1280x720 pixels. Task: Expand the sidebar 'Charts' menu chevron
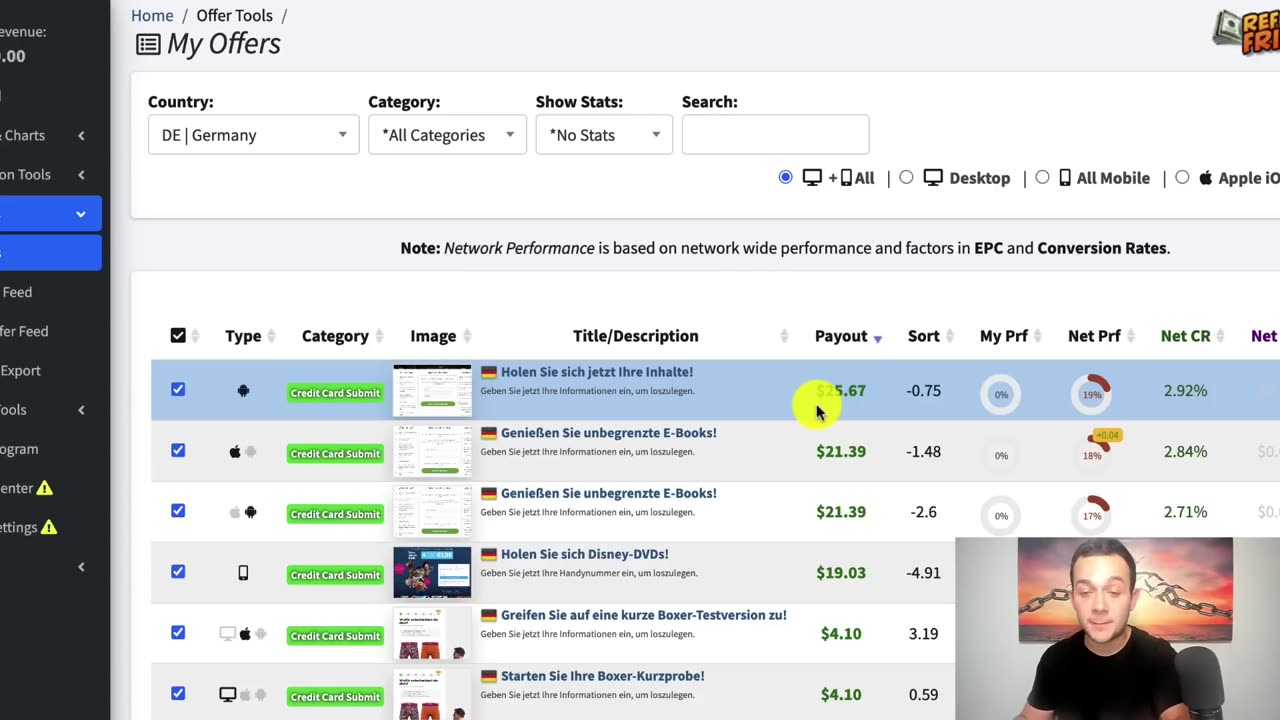point(81,136)
